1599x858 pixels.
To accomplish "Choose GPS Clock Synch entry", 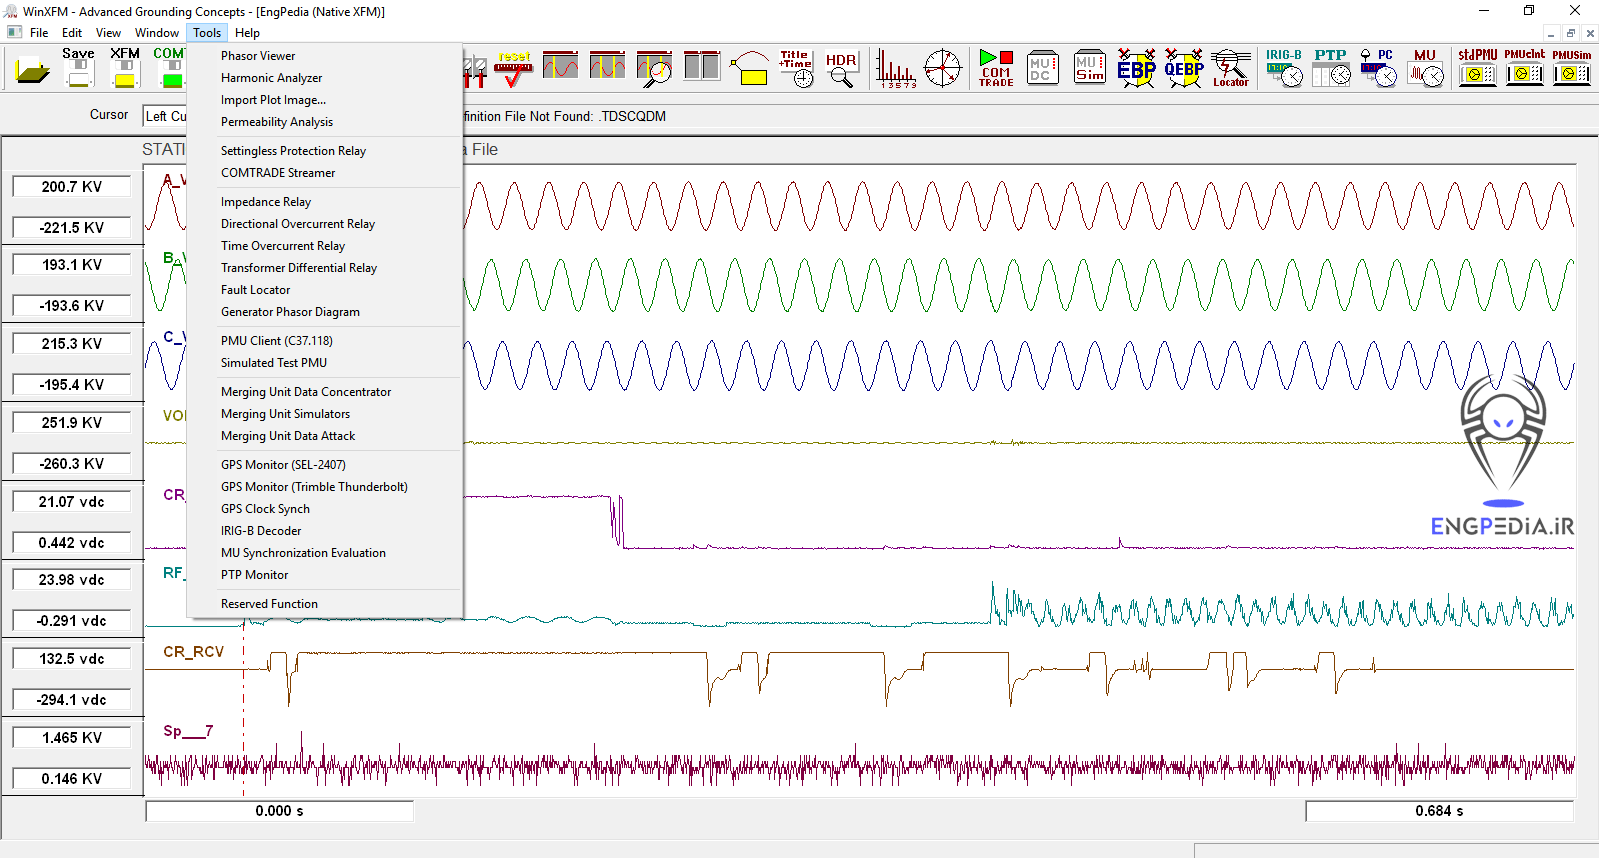I will pos(324,509).
